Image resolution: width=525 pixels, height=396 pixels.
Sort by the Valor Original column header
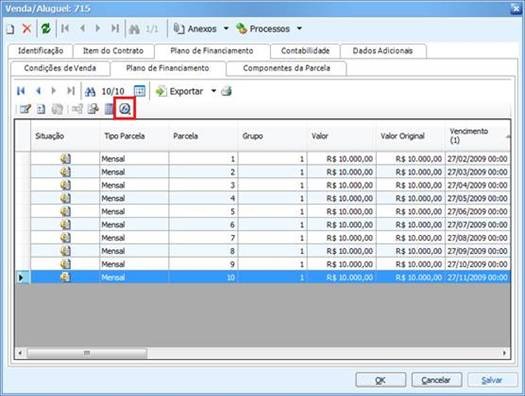410,136
